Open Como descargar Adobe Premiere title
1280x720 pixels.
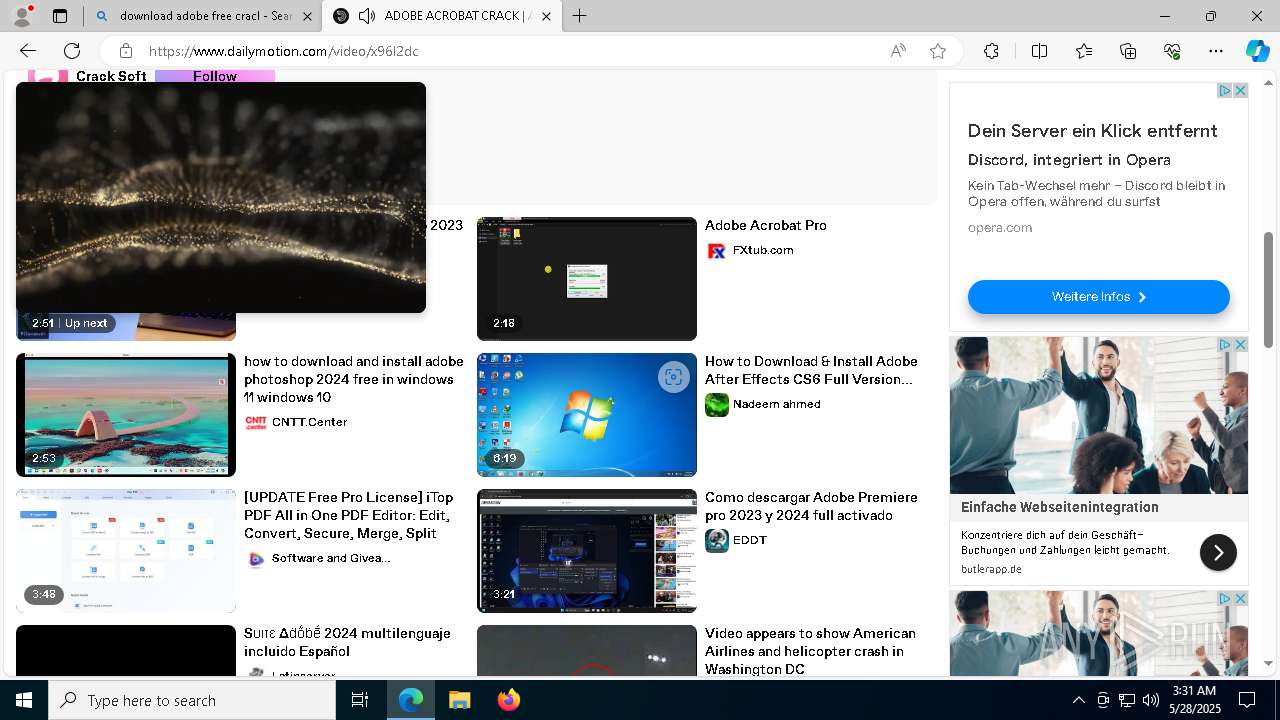811,506
